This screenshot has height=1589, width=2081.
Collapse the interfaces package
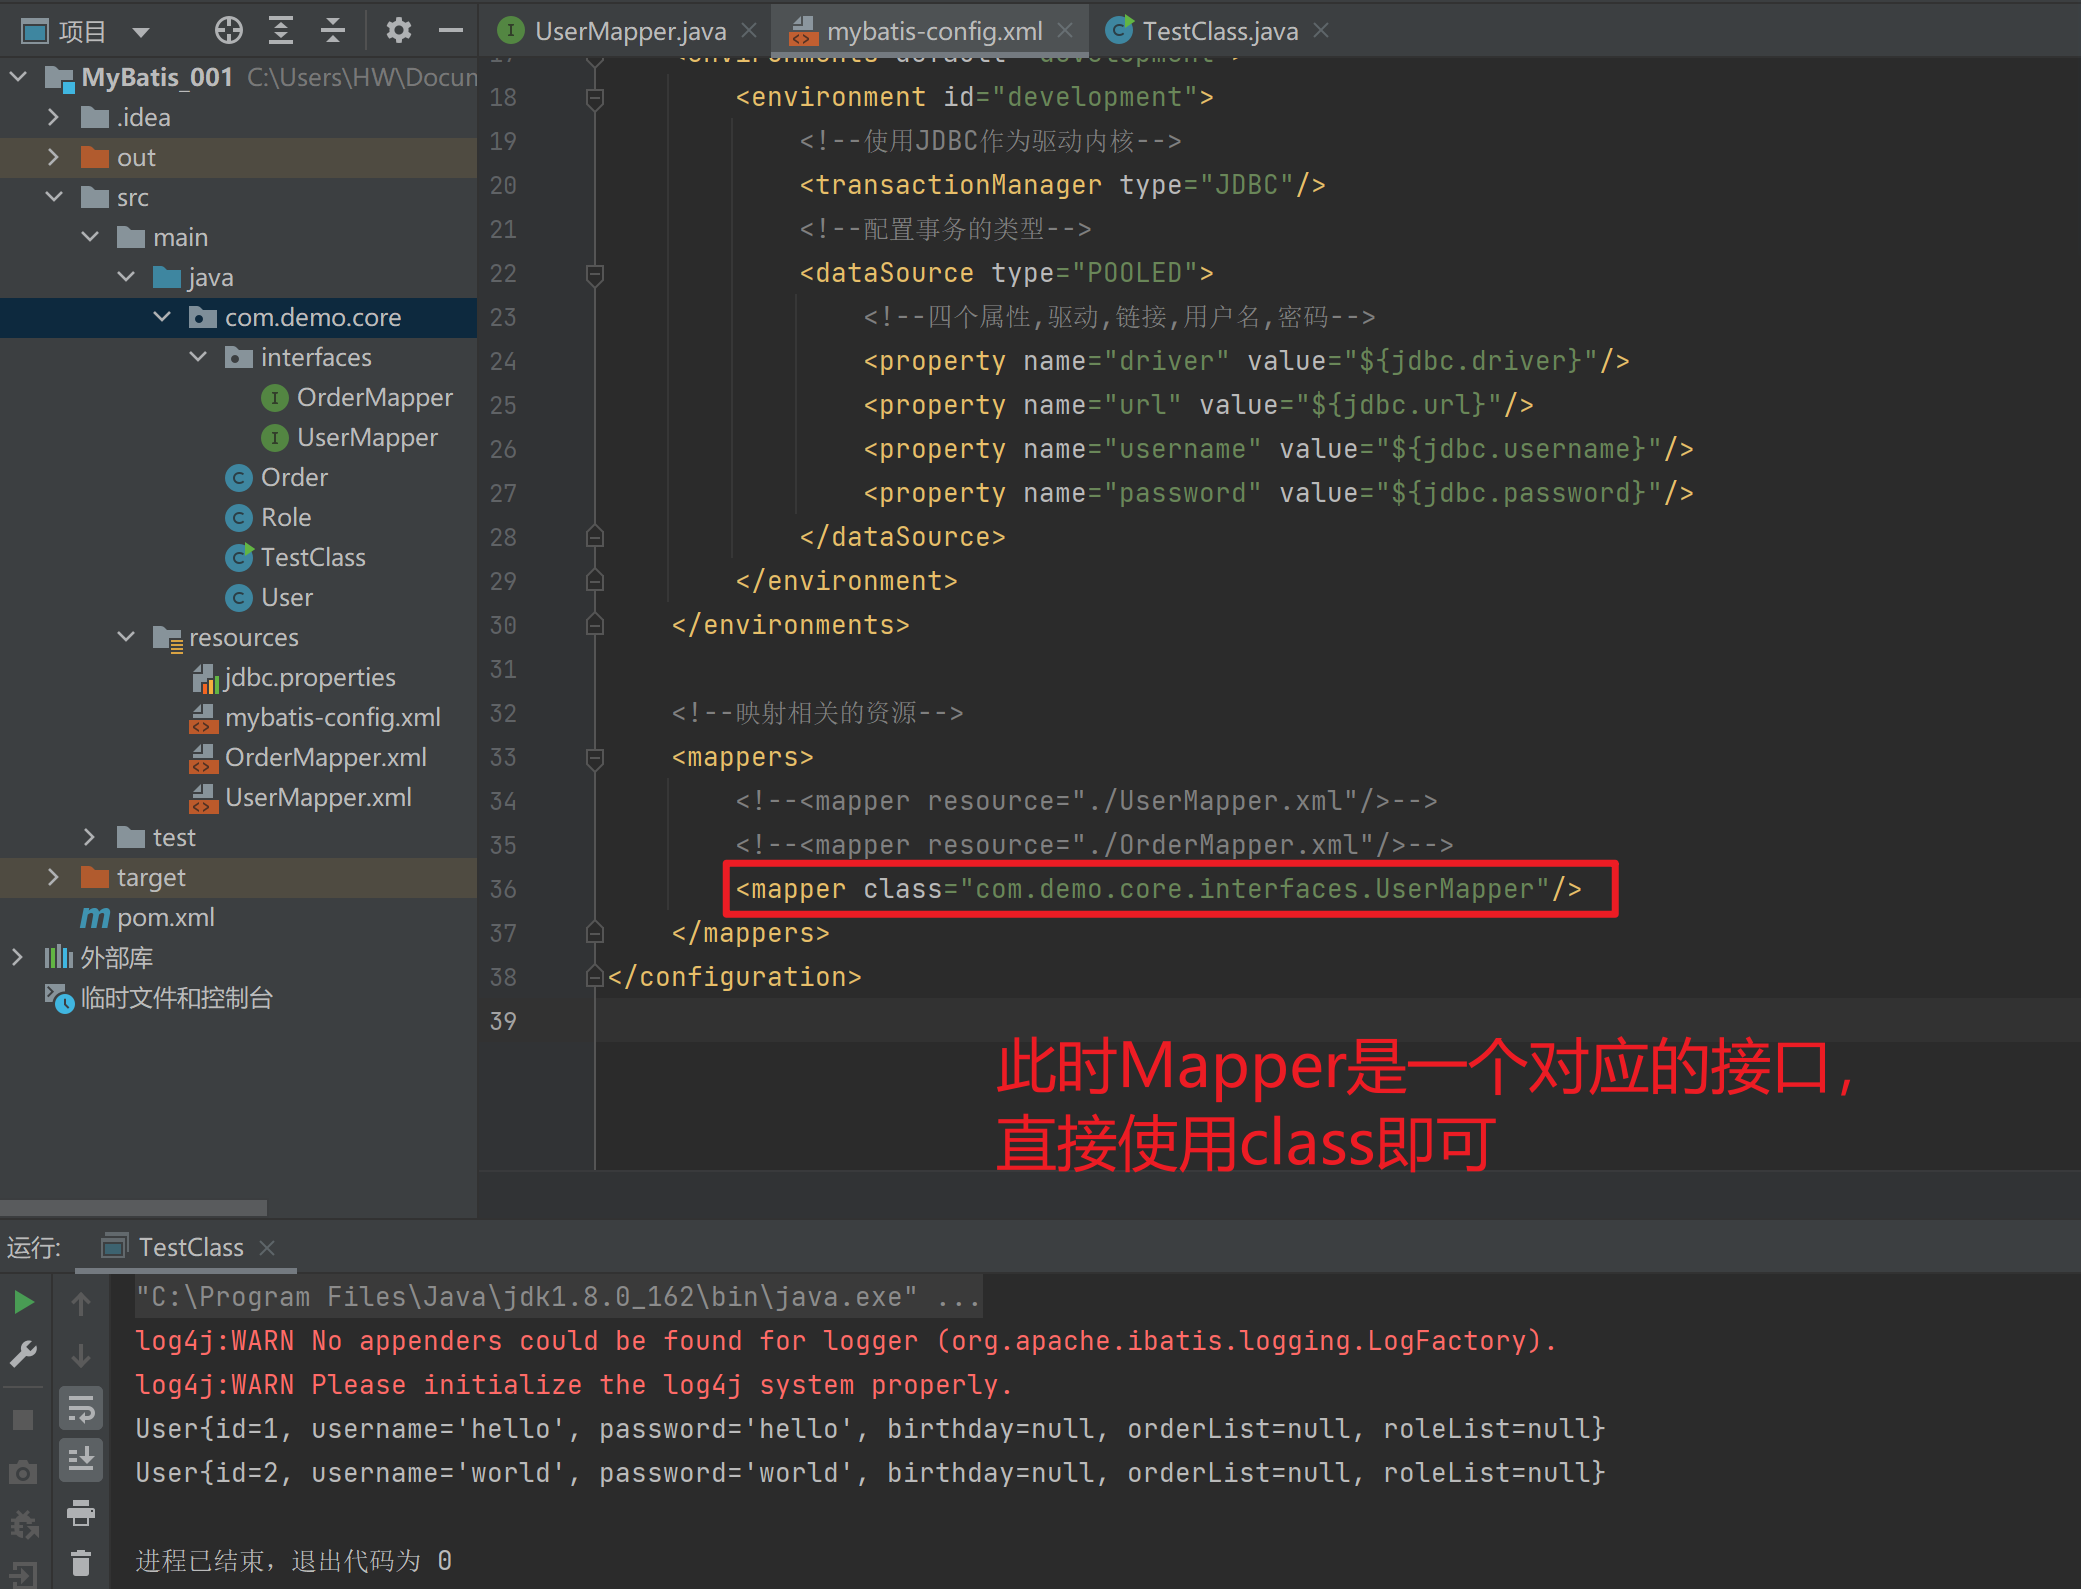[198, 357]
